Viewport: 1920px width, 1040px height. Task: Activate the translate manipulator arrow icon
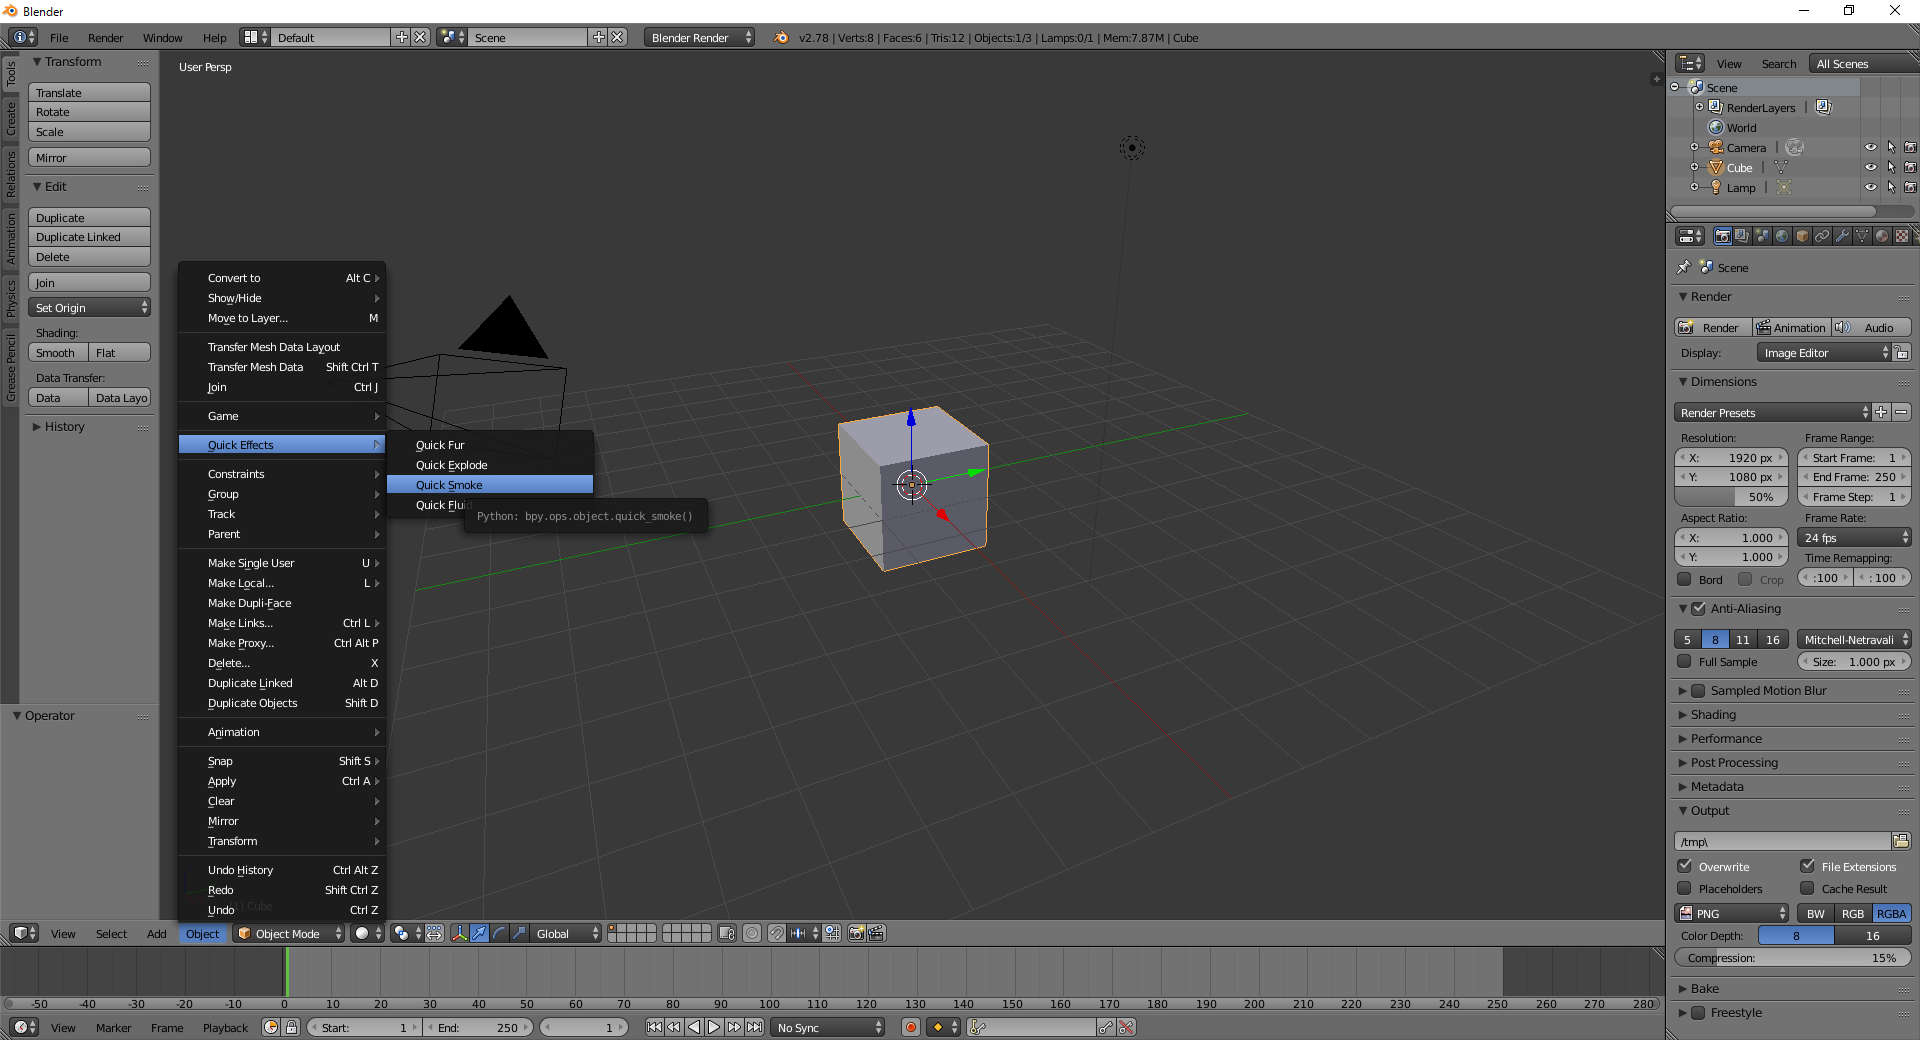(480, 933)
